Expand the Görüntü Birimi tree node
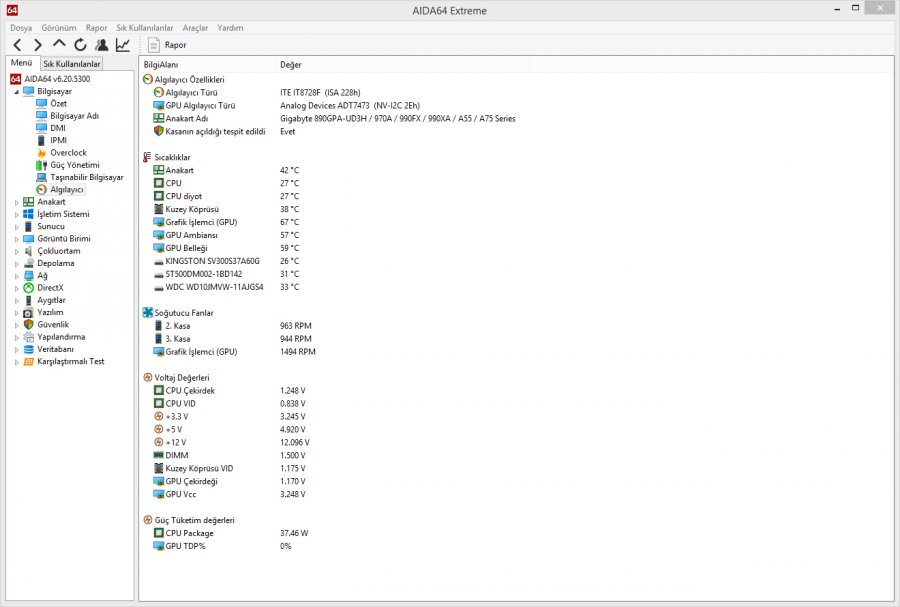The image size is (900, 607). point(16,239)
